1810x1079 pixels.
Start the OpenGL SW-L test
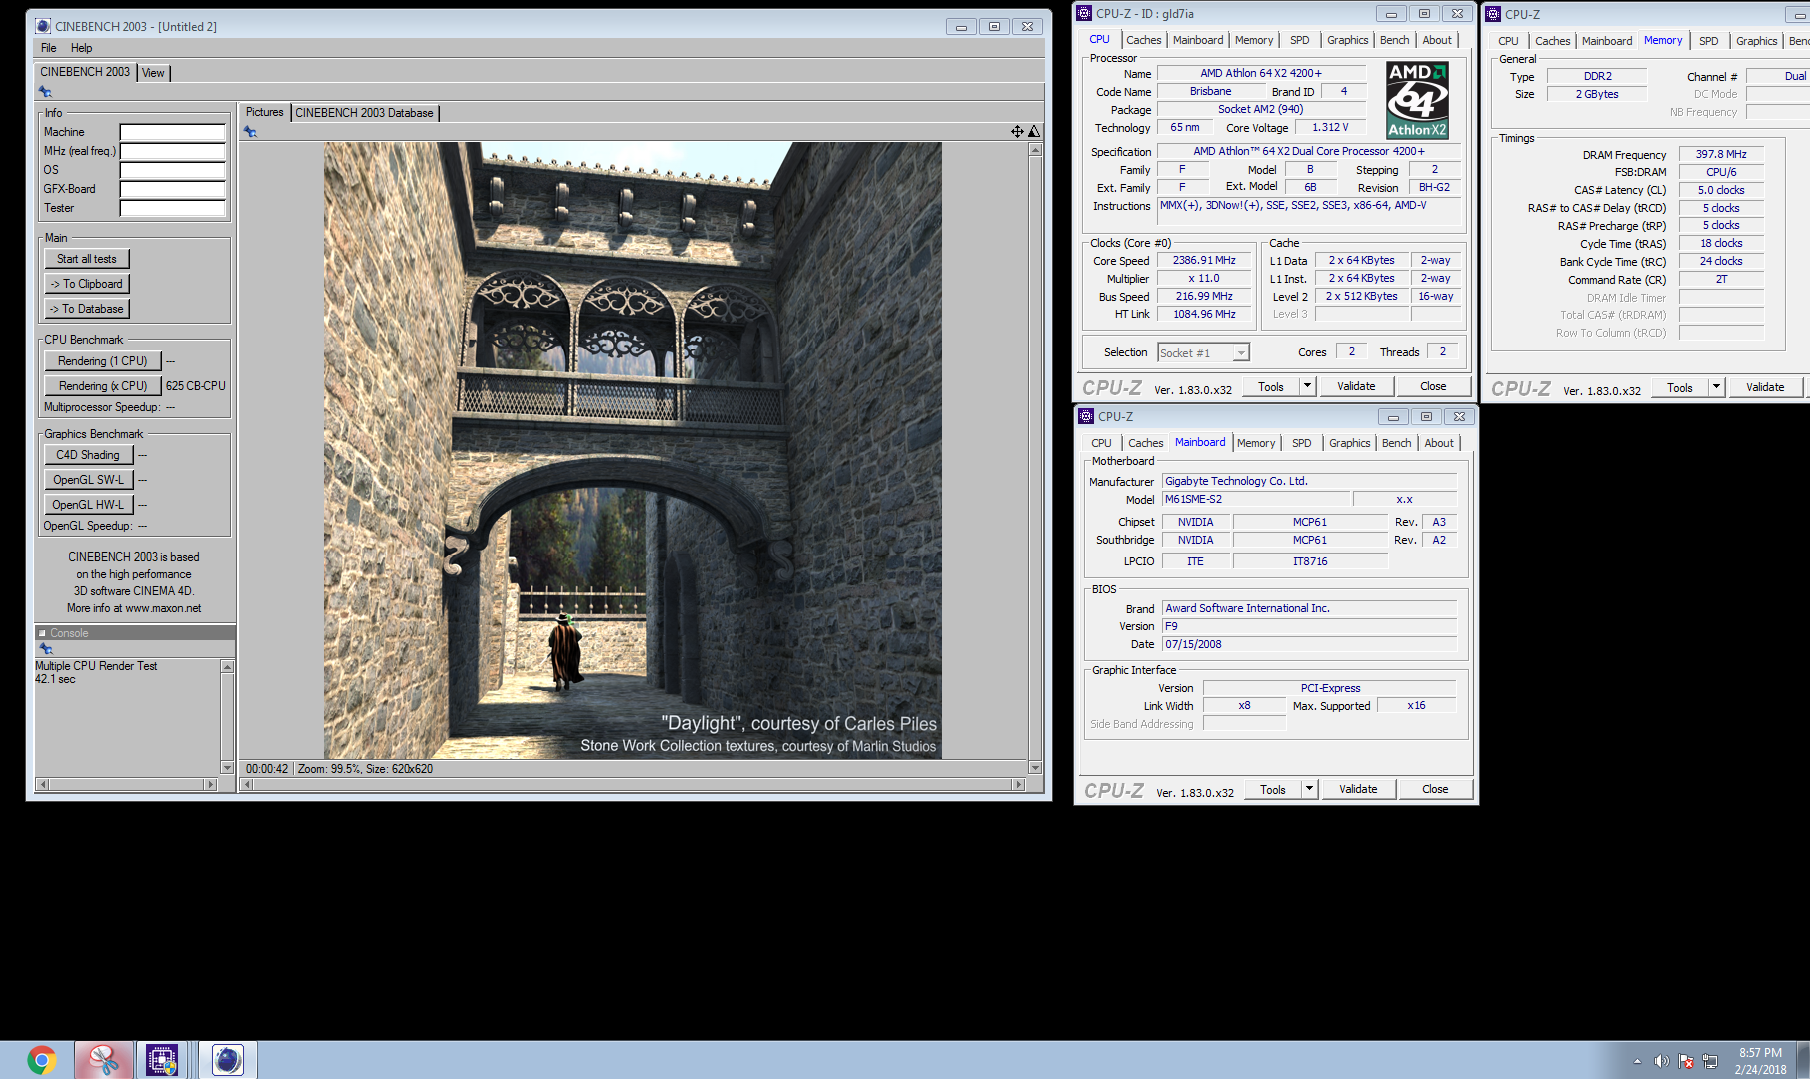[89, 480]
